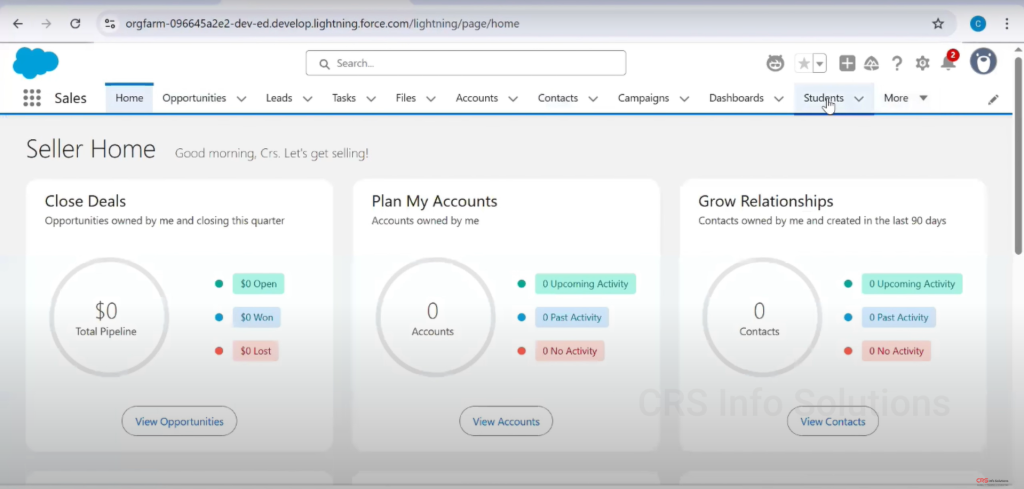The width and height of the screenshot is (1024, 489).
Task: Click the Salesforce cloud logo
Action: coord(35,63)
